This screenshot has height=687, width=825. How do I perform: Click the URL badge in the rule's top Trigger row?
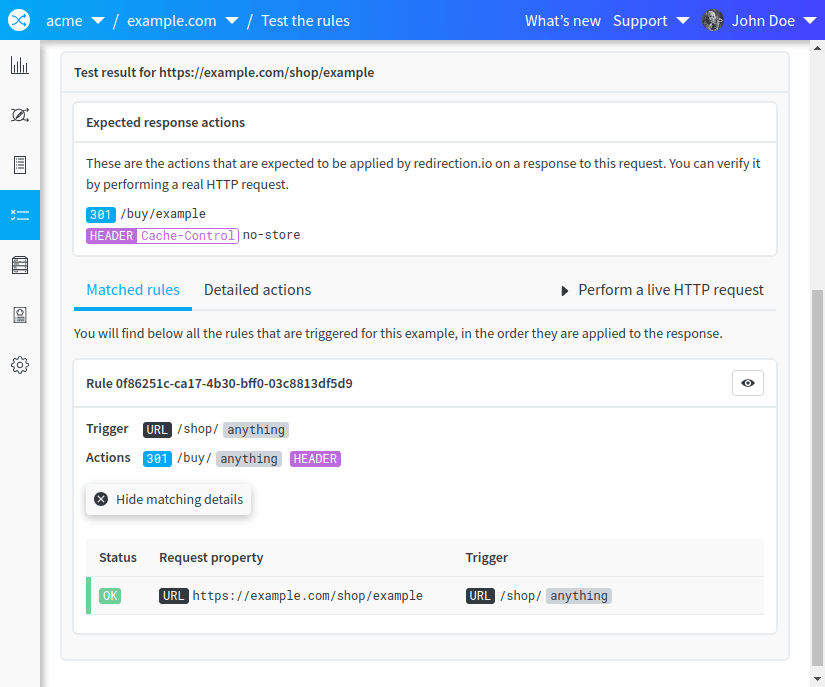click(157, 430)
